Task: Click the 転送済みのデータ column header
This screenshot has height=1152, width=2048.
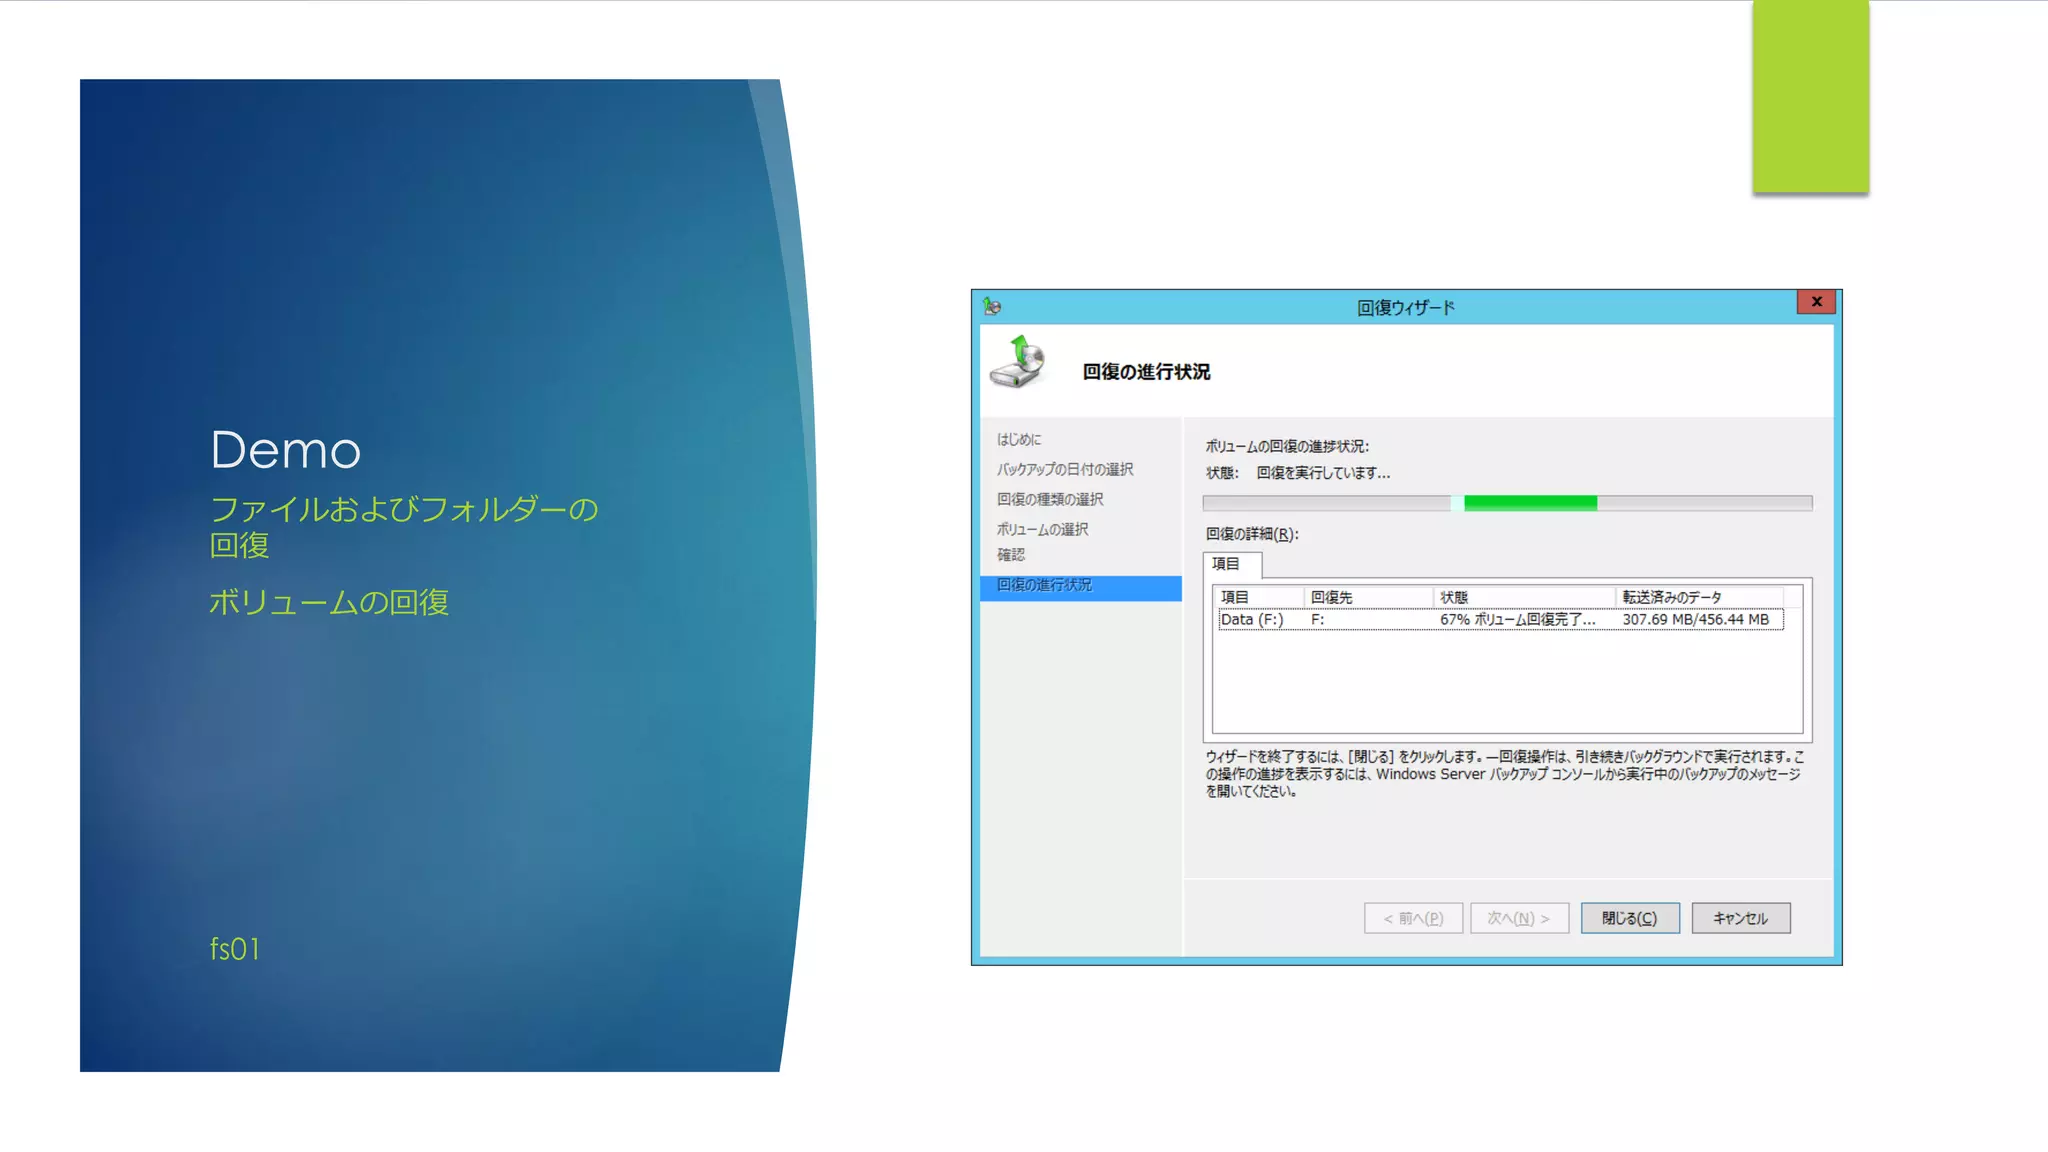Action: pyautogui.click(x=1699, y=597)
